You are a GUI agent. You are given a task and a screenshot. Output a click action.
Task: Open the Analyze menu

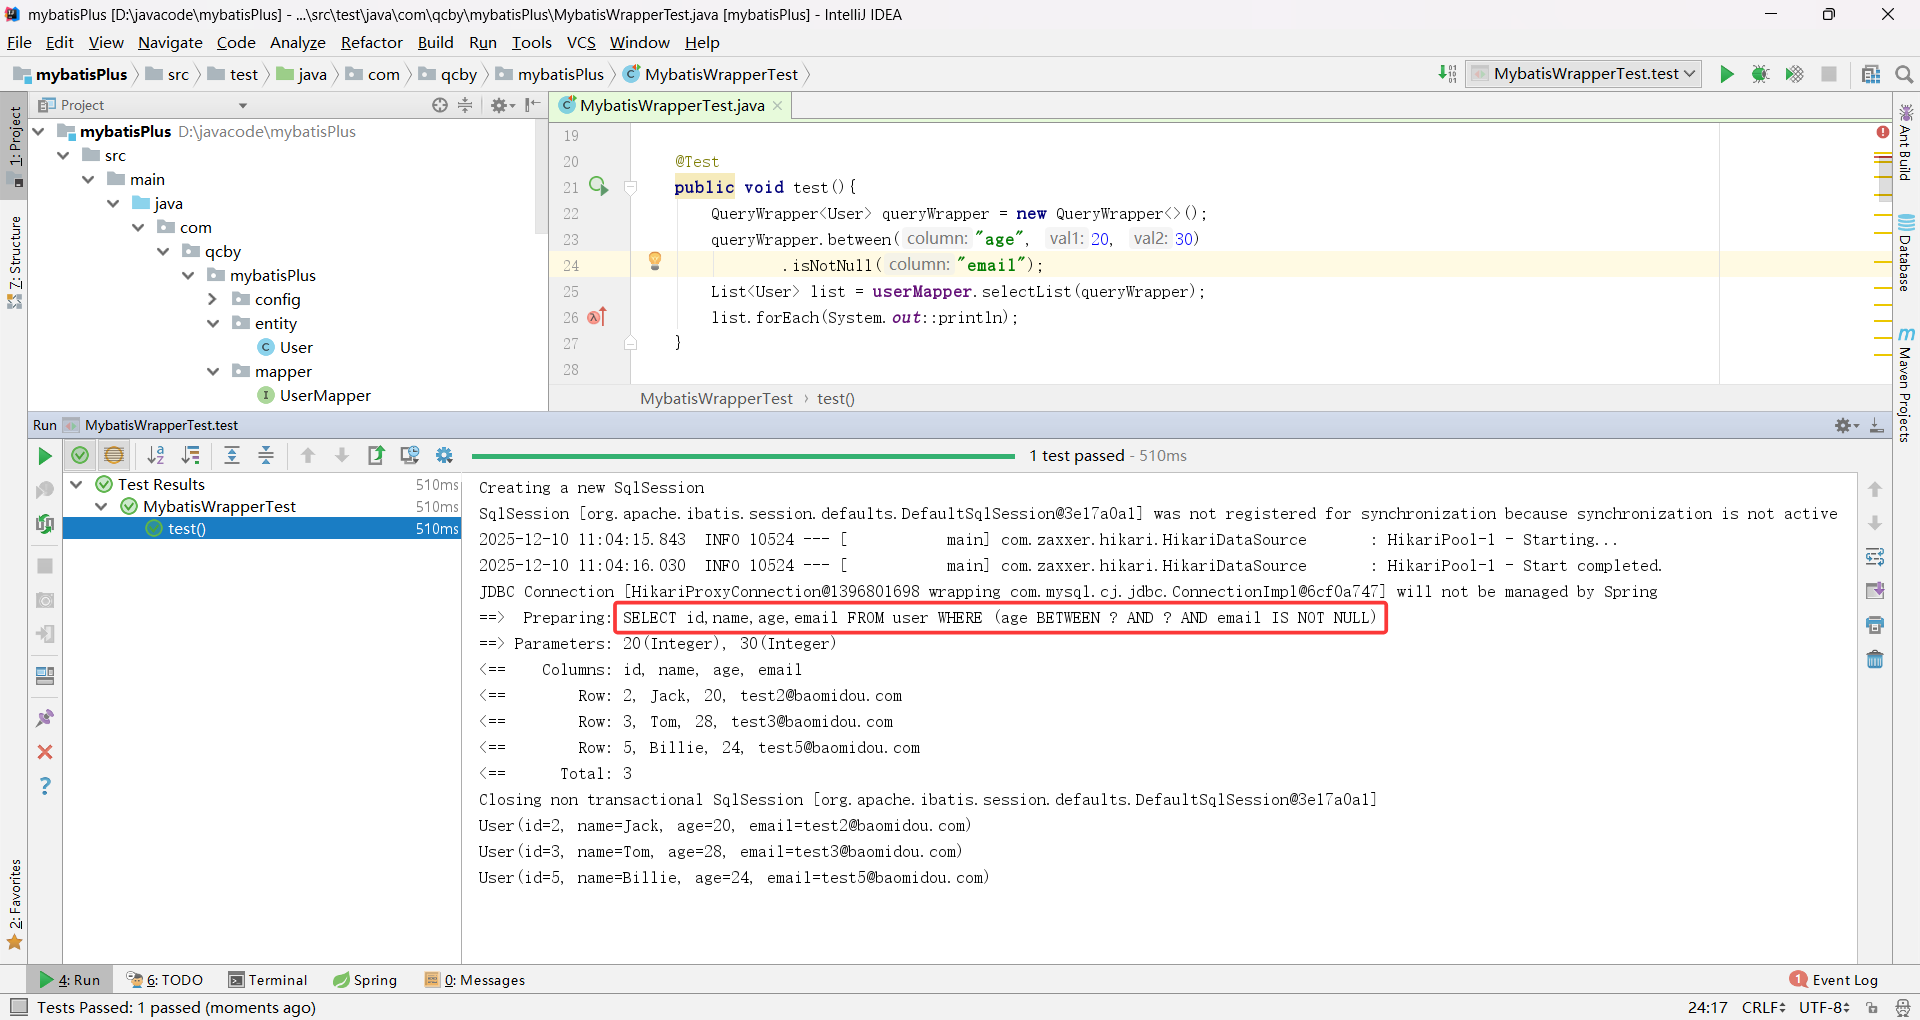point(298,42)
